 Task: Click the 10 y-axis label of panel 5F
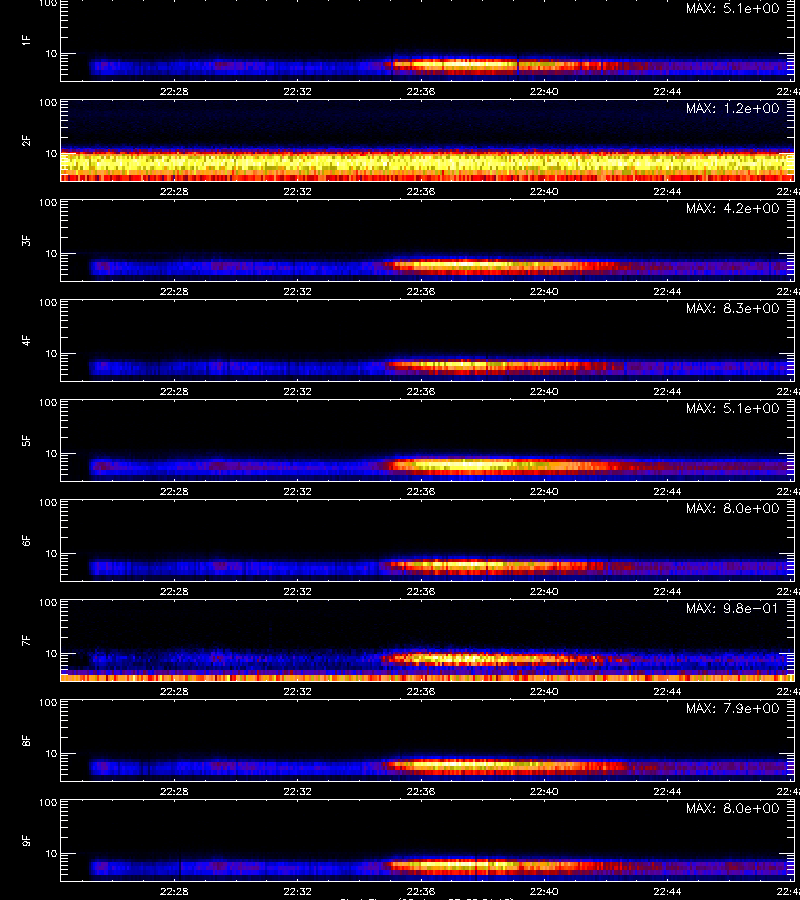coord(51,453)
